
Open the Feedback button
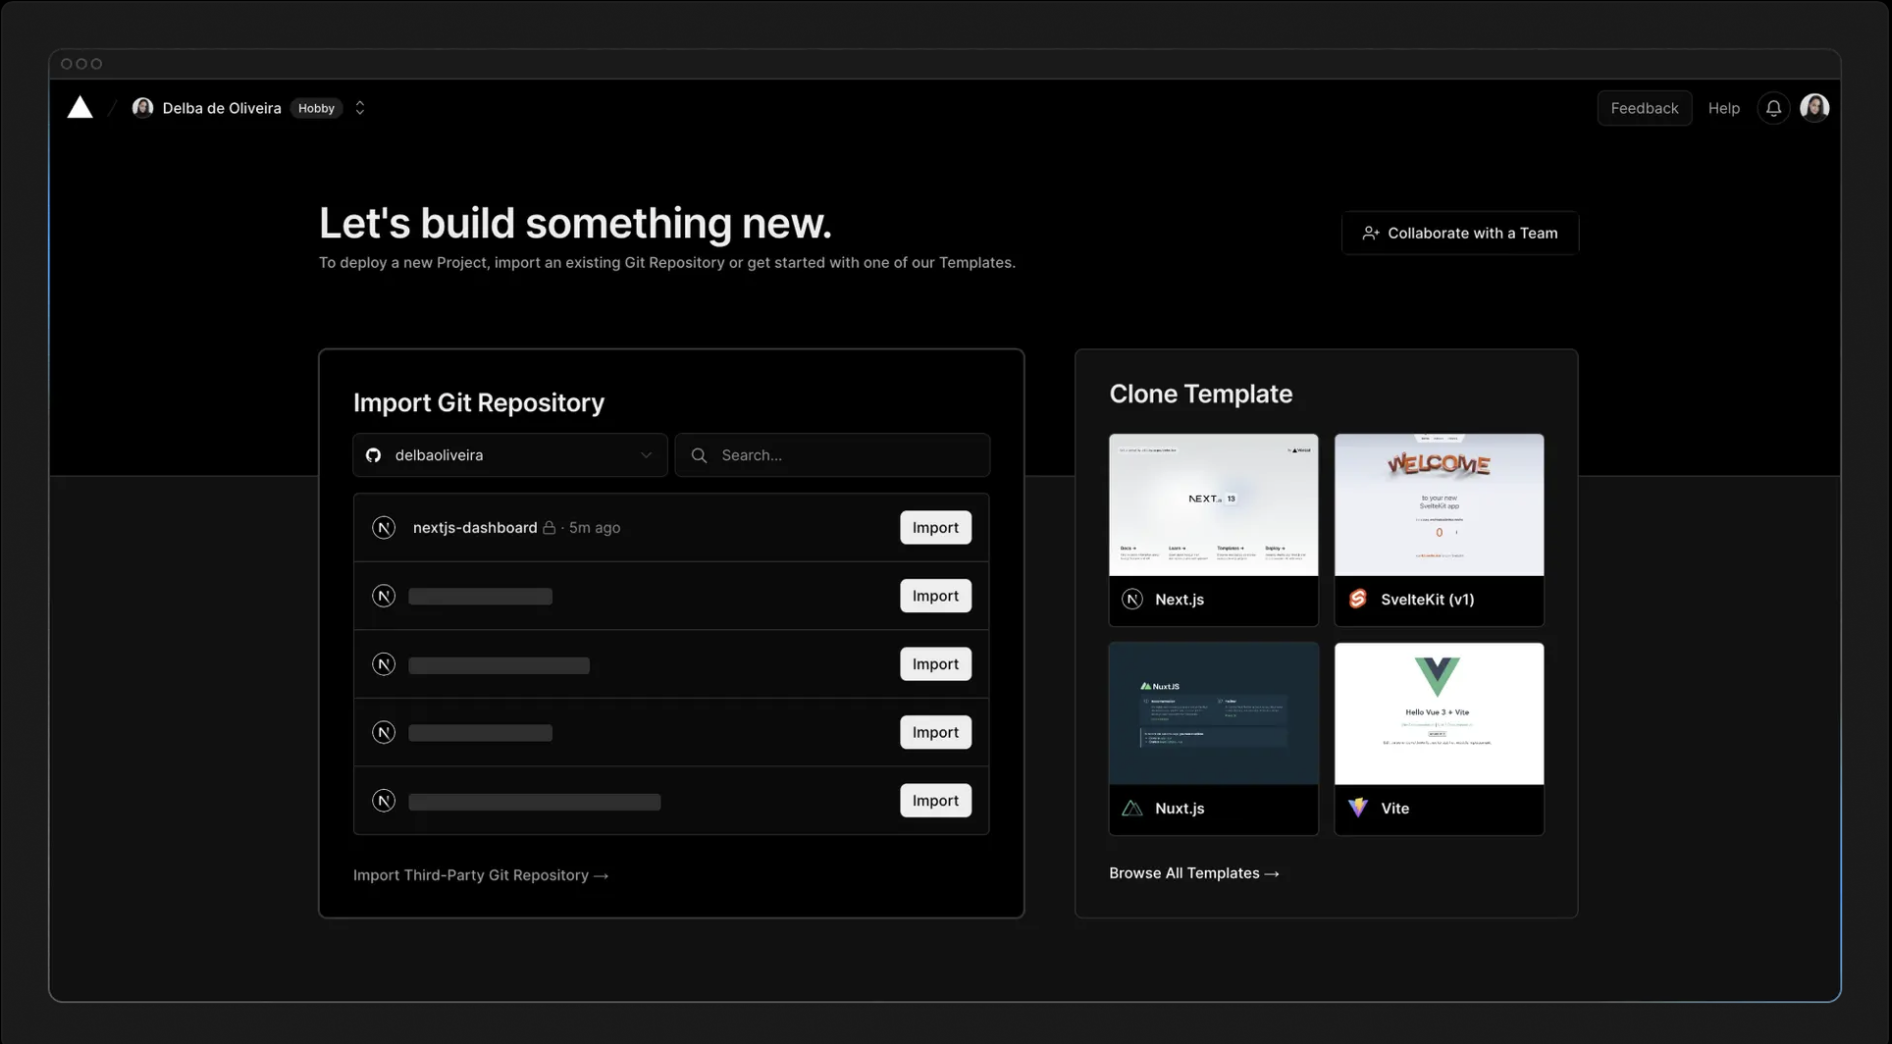1644,108
